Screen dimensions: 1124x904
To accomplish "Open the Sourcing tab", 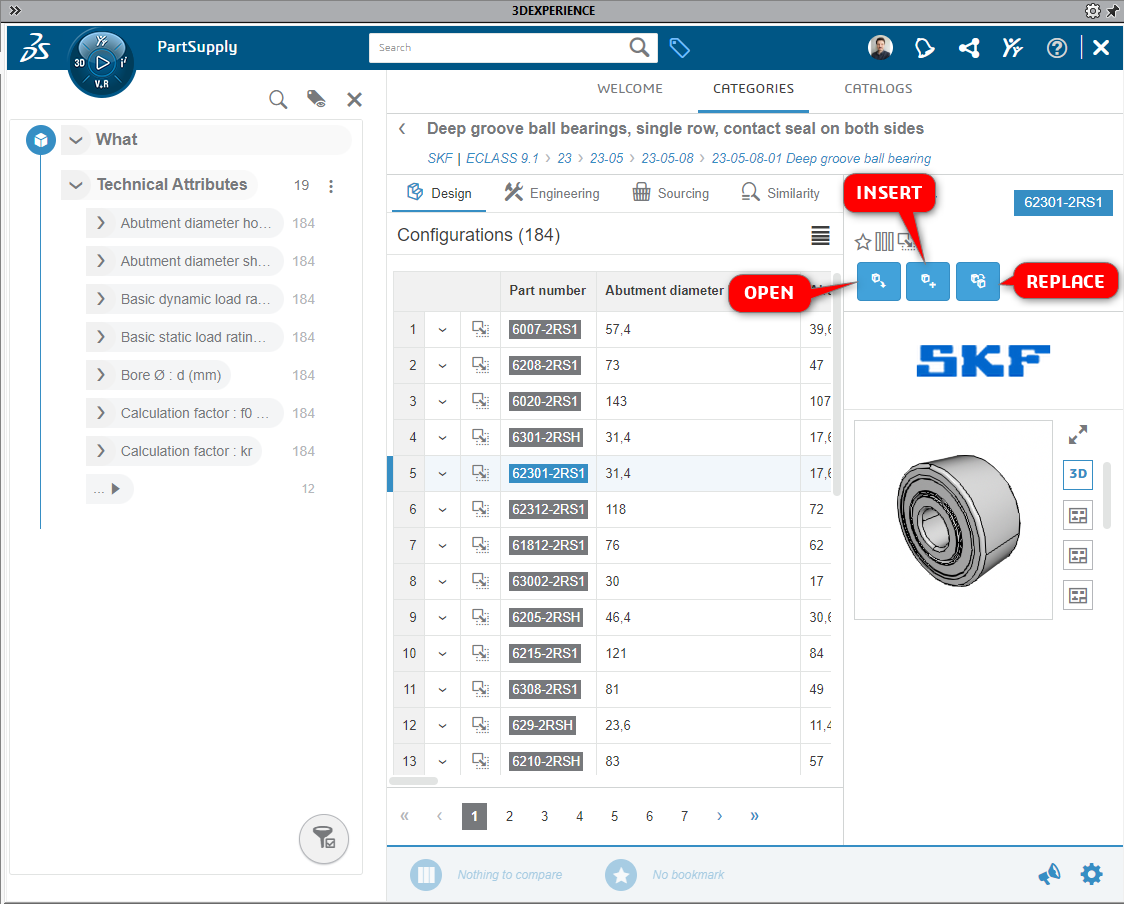I will coord(670,193).
